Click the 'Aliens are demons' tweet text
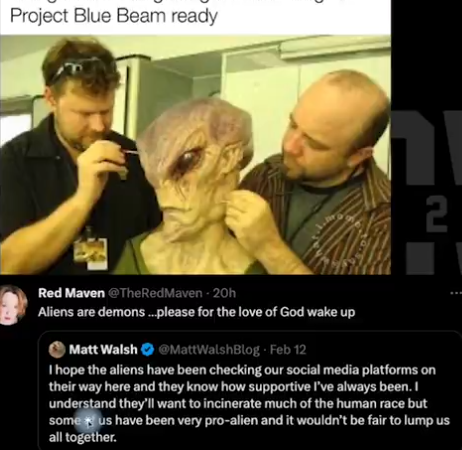Image resolution: width=462 pixels, height=450 pixels. [x=196, y=312]
